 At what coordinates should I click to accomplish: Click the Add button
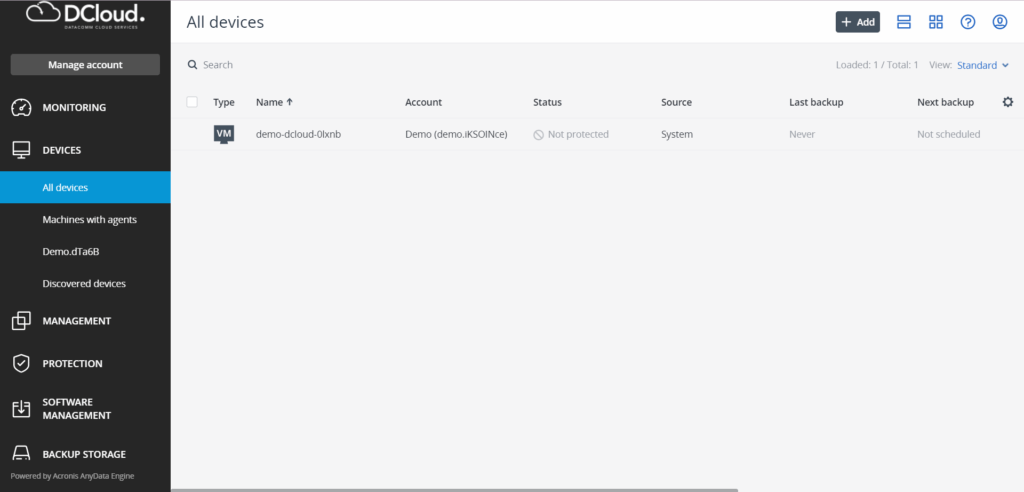tap(857, 22)
